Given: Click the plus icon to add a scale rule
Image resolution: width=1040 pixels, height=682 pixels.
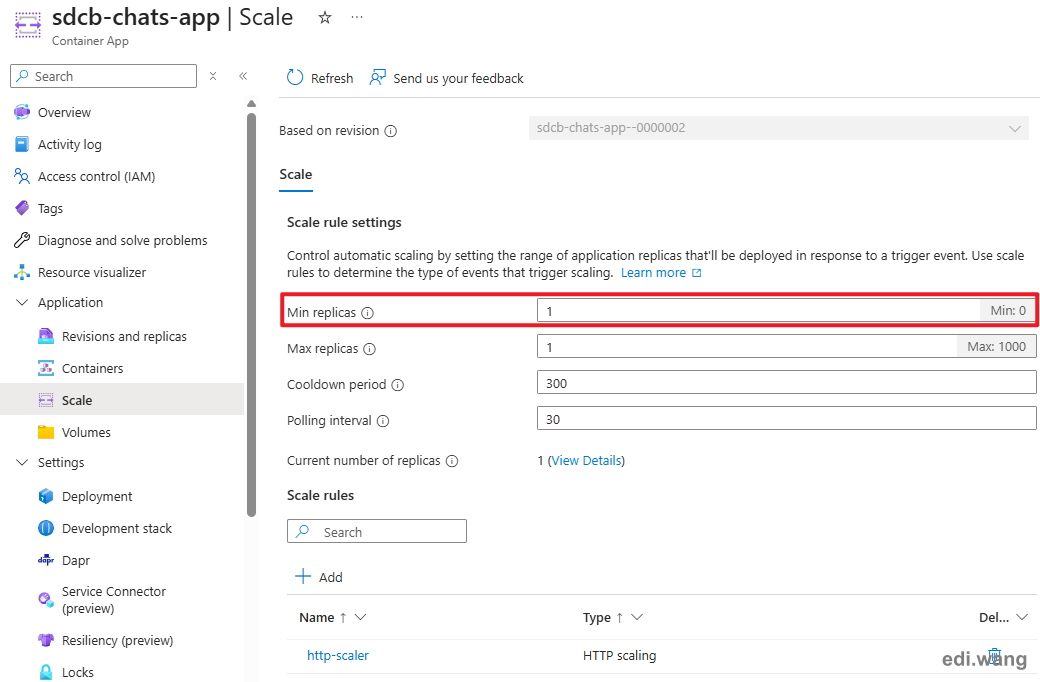Looking at the screenshot, I should pyautogui.click(x=302, y=576).
